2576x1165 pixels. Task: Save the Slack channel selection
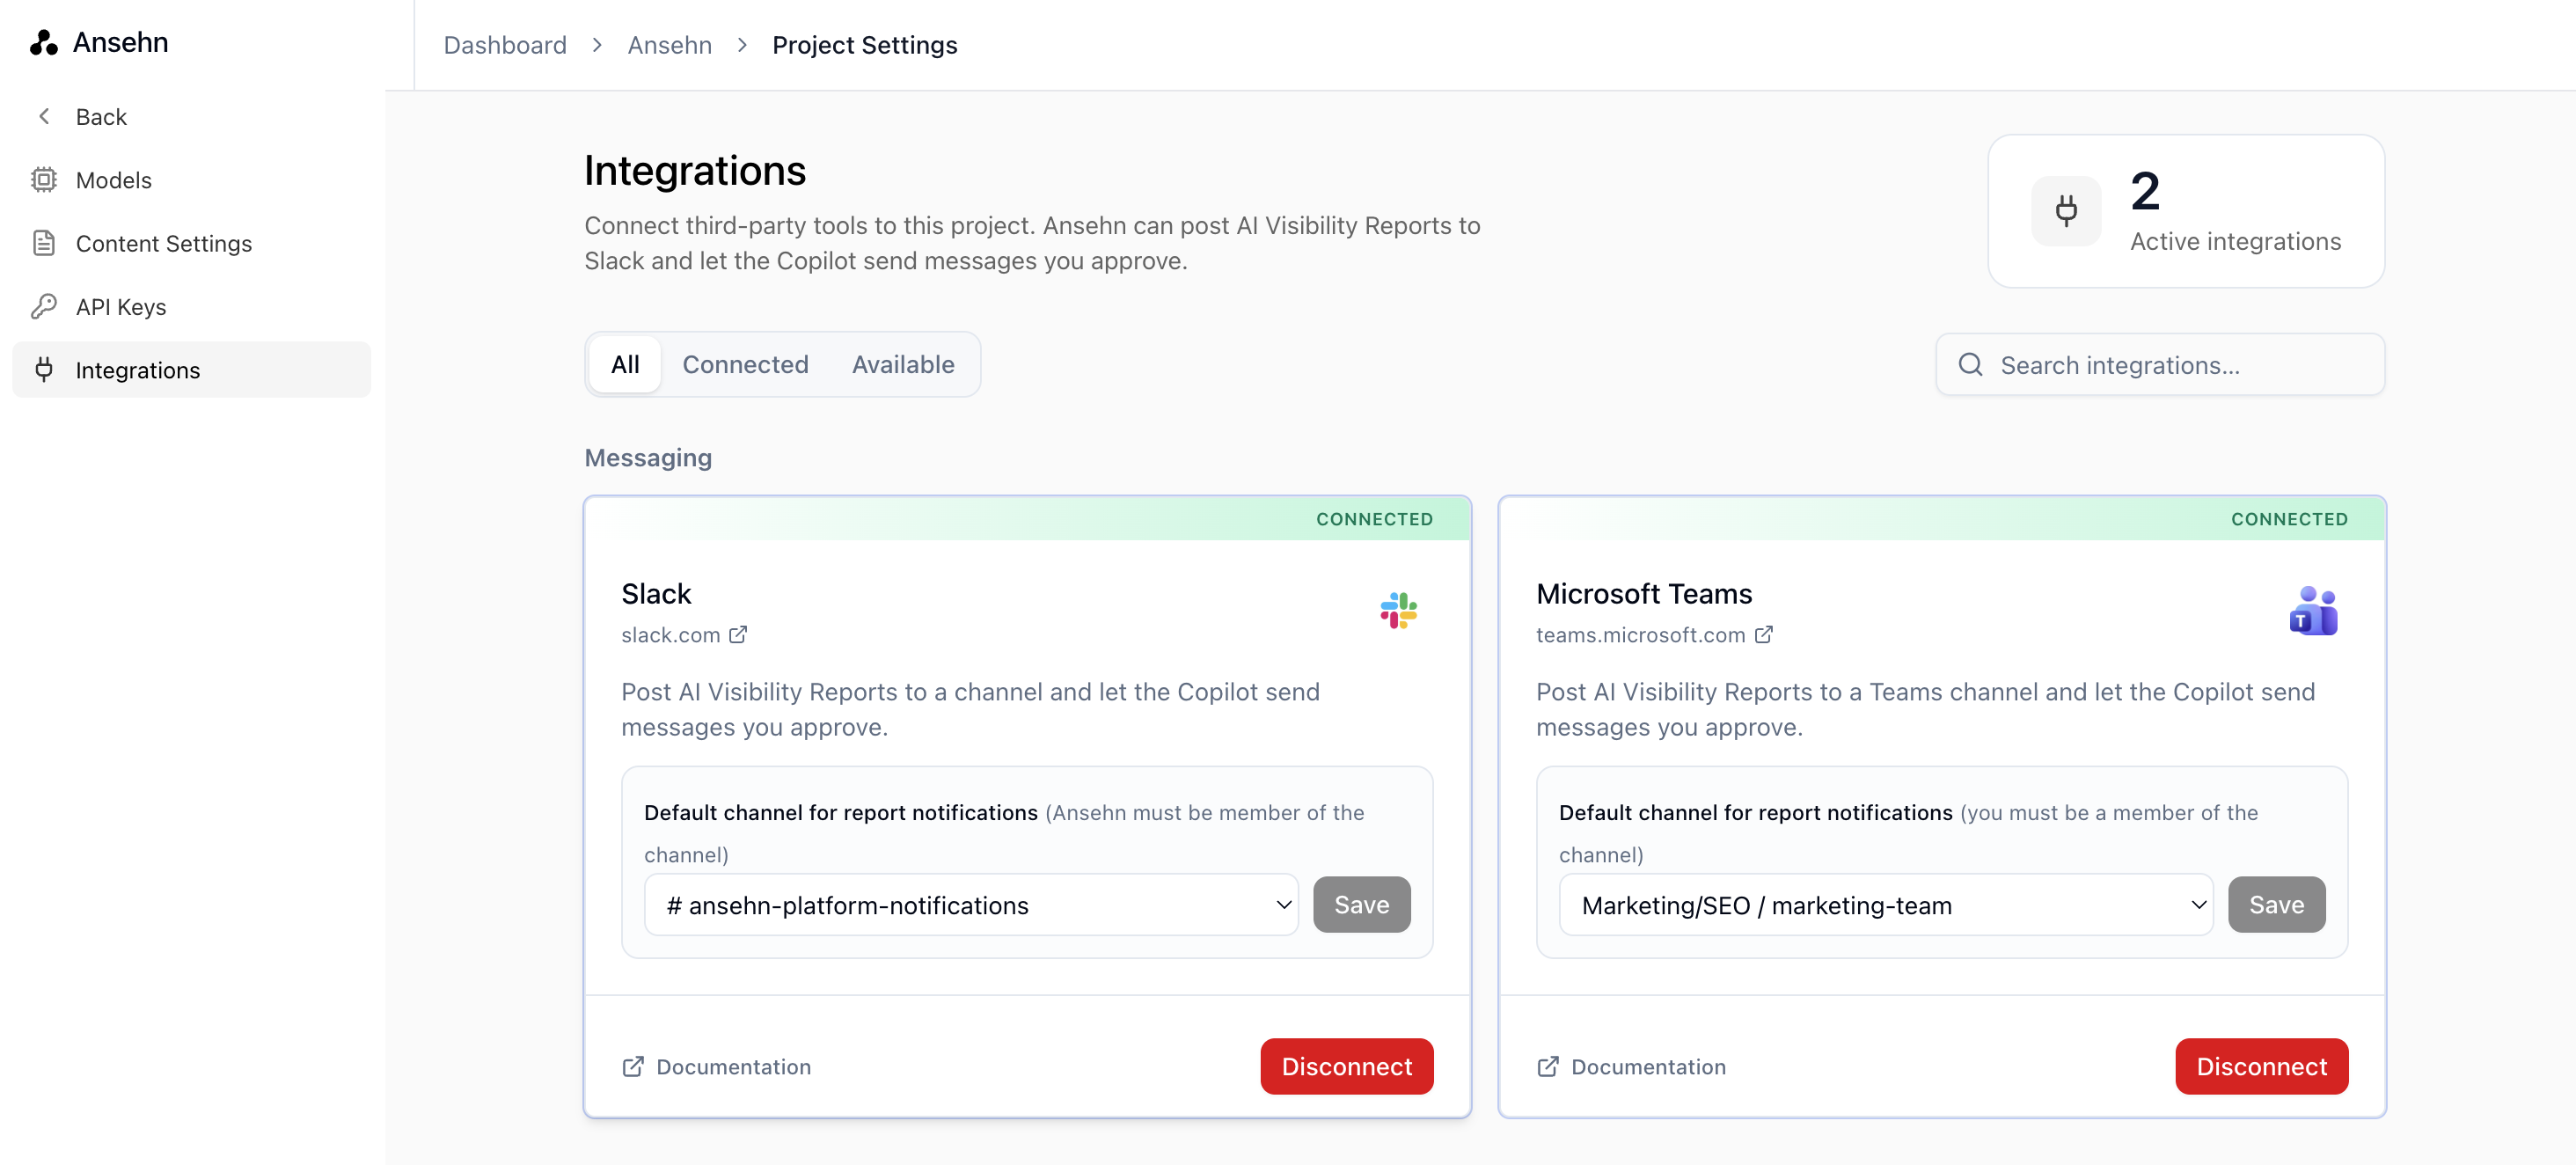(x=1361, y=905)
